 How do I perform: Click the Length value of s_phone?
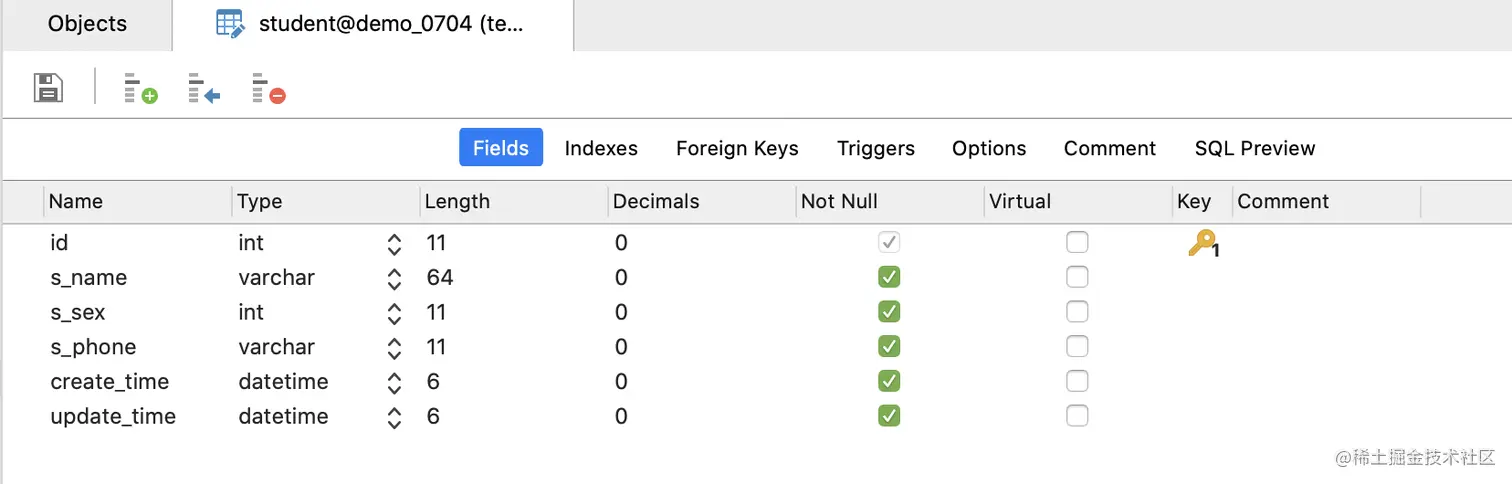436,347
